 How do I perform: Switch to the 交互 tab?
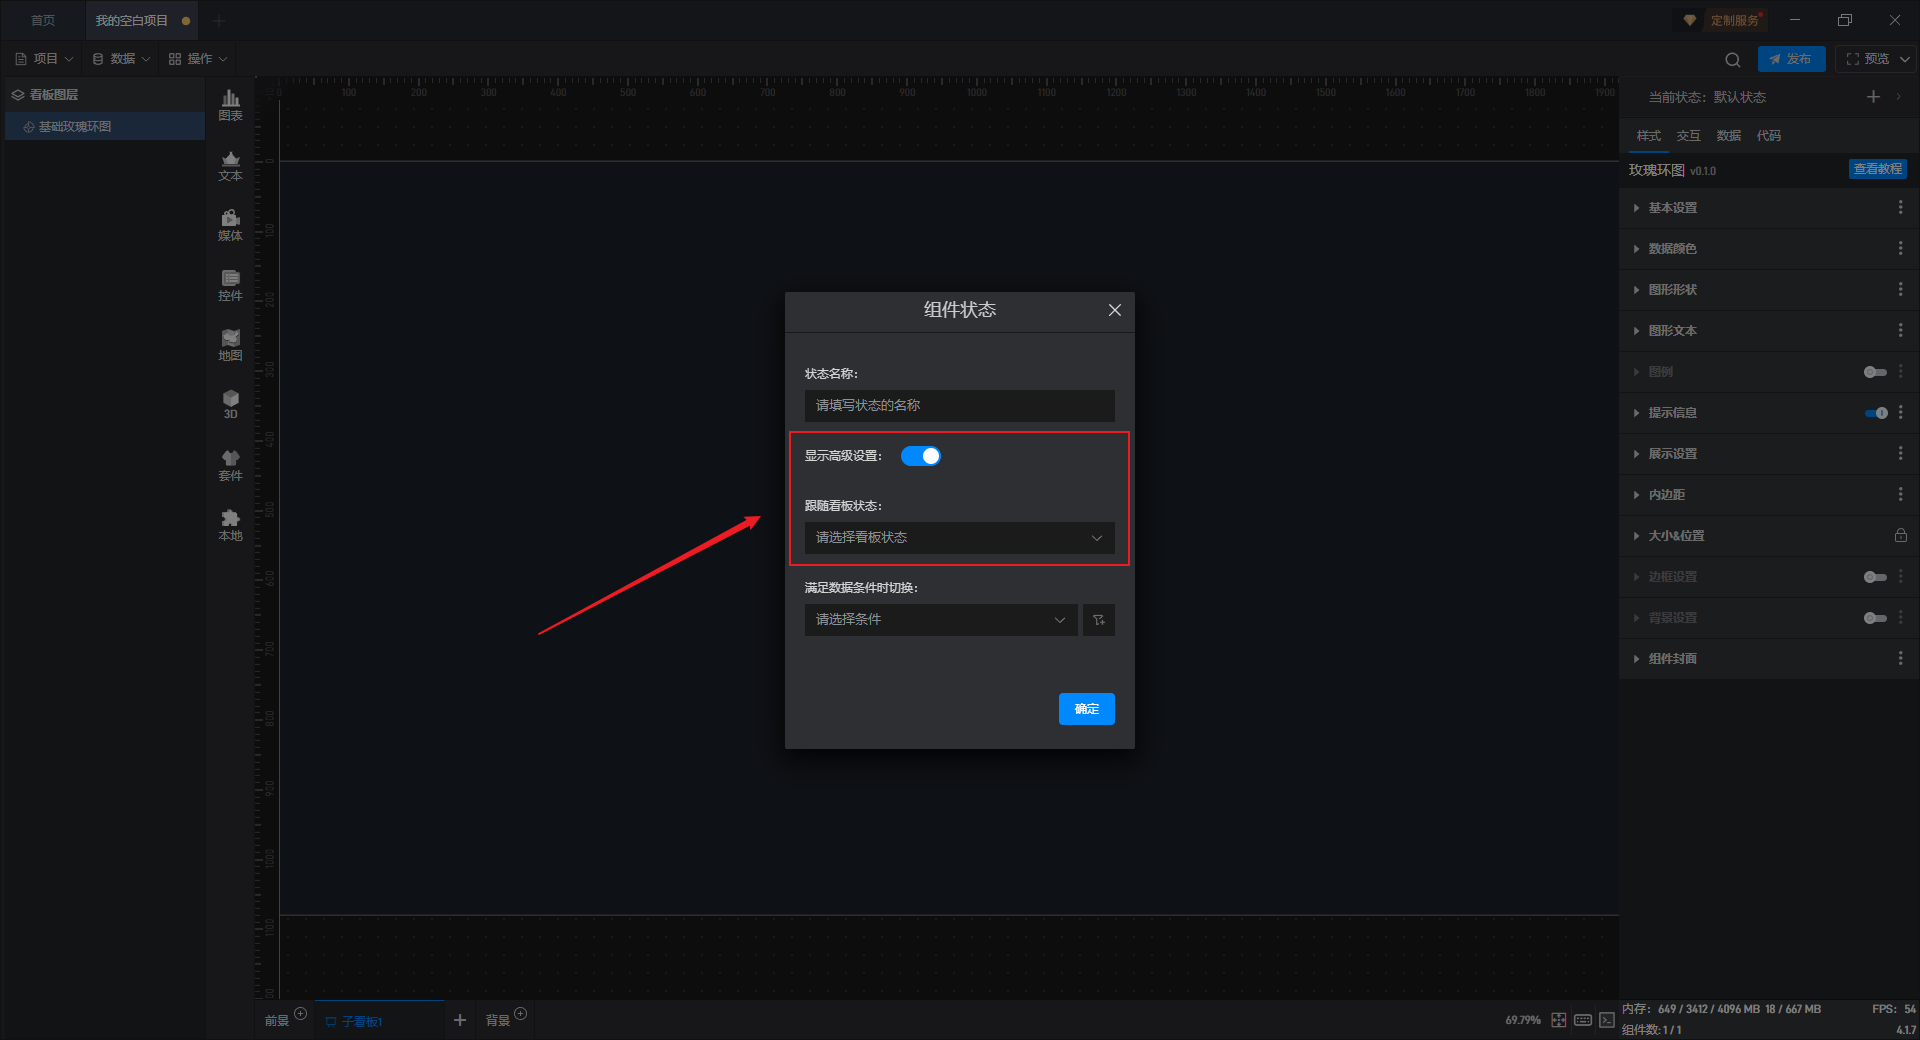click(1689, 136)
